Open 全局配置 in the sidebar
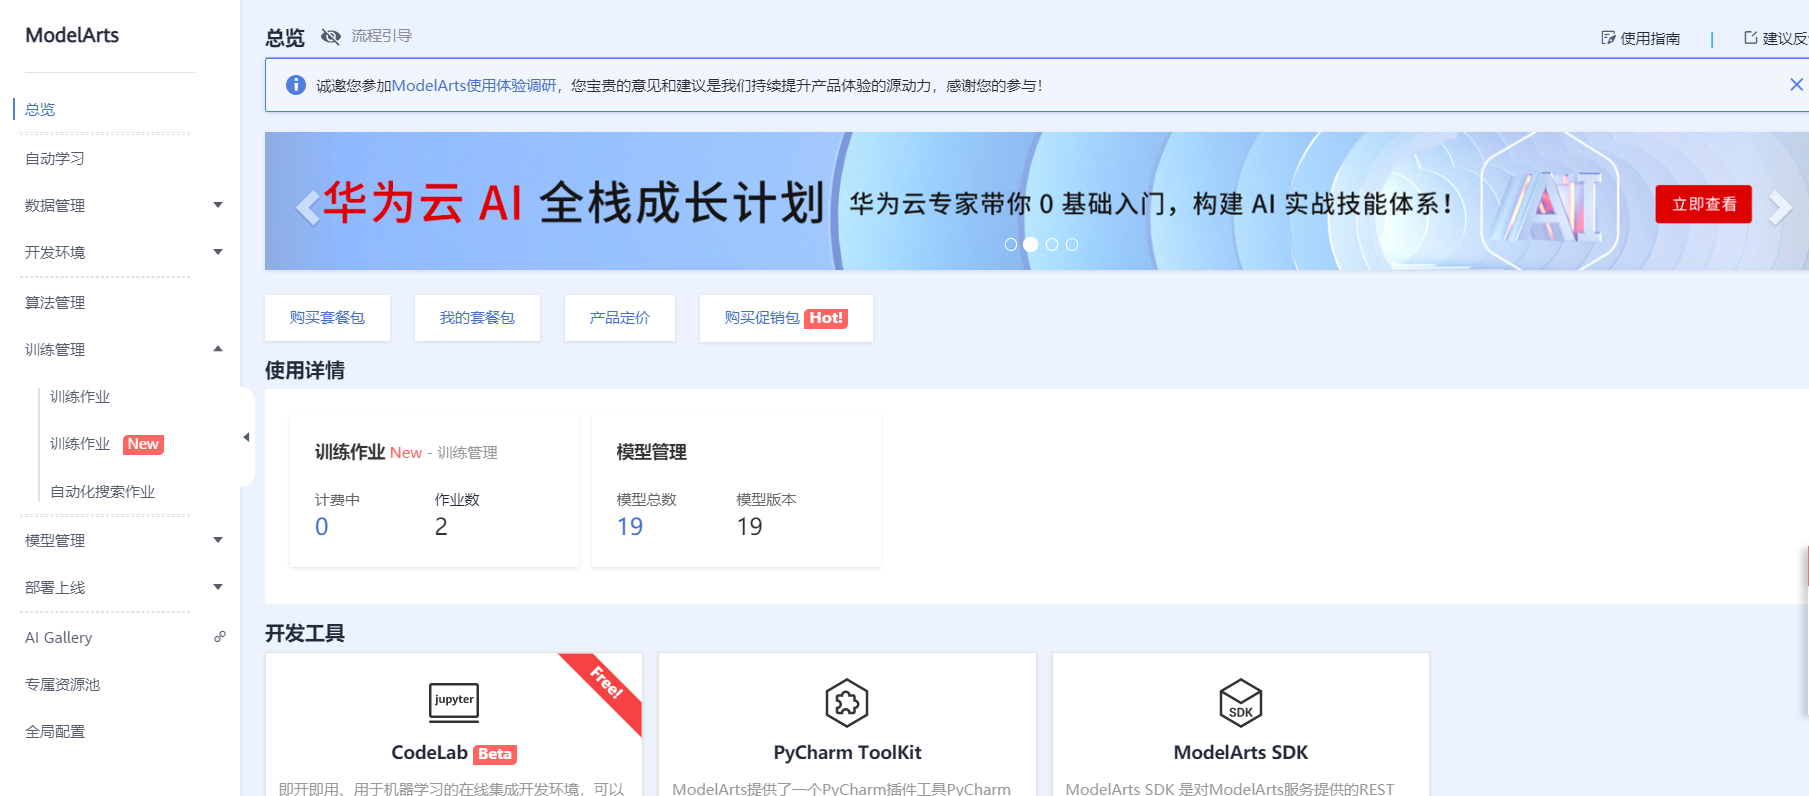This screenshot has height=796, width=1809. click(55, 731)
